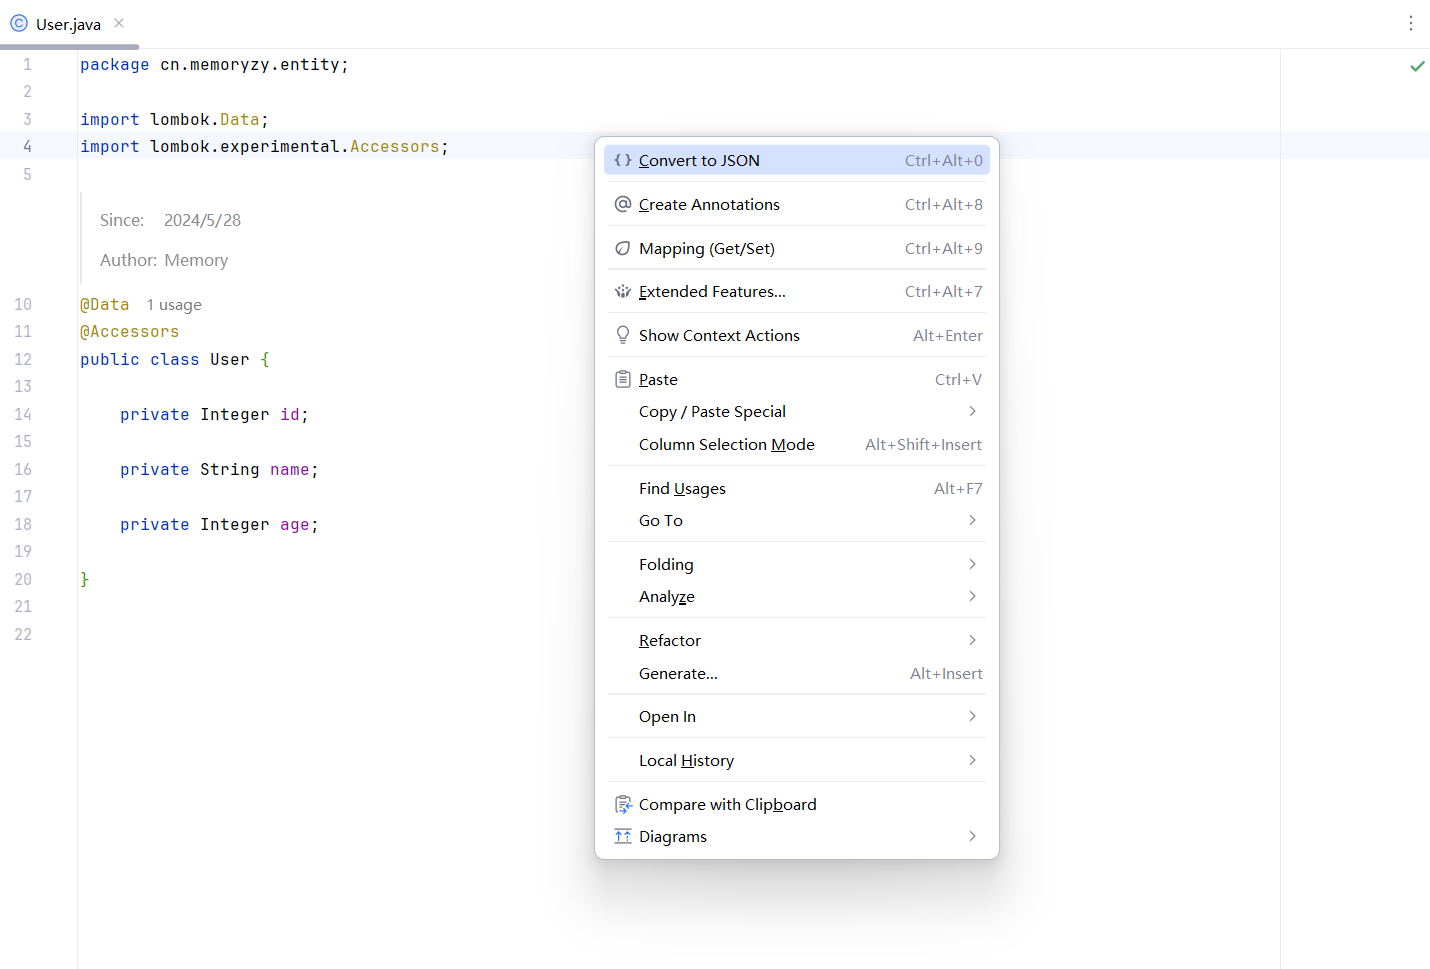Click the curly braces icon beside Convert to JSON

622,159
